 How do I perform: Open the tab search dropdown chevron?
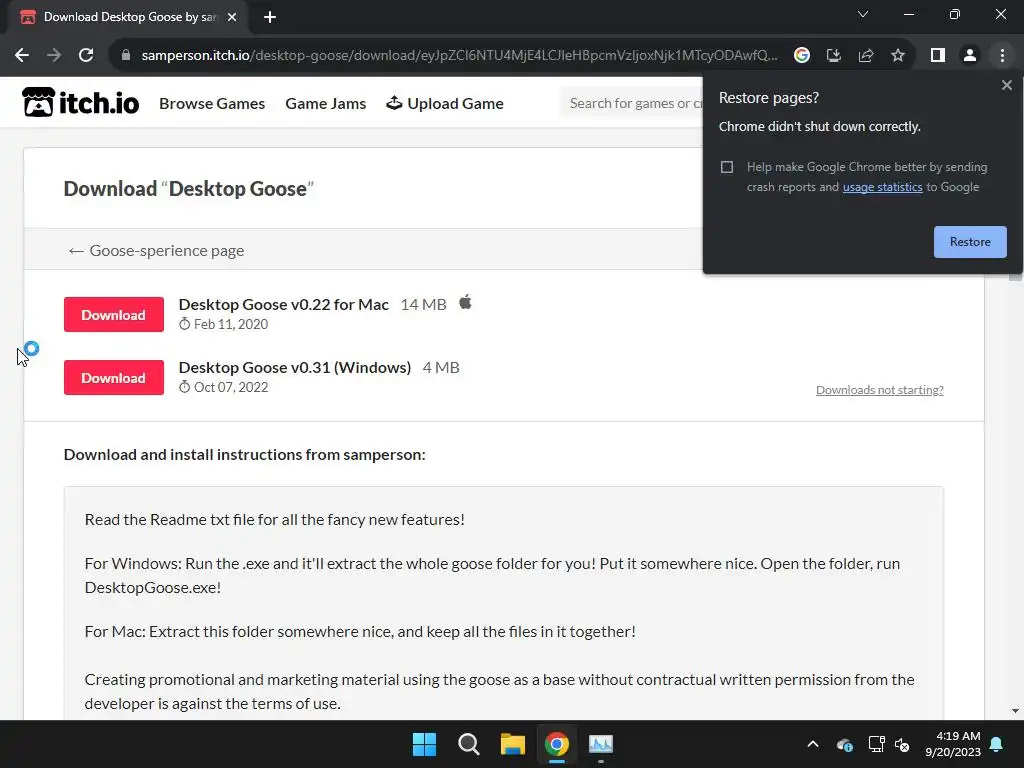point(863,14)
